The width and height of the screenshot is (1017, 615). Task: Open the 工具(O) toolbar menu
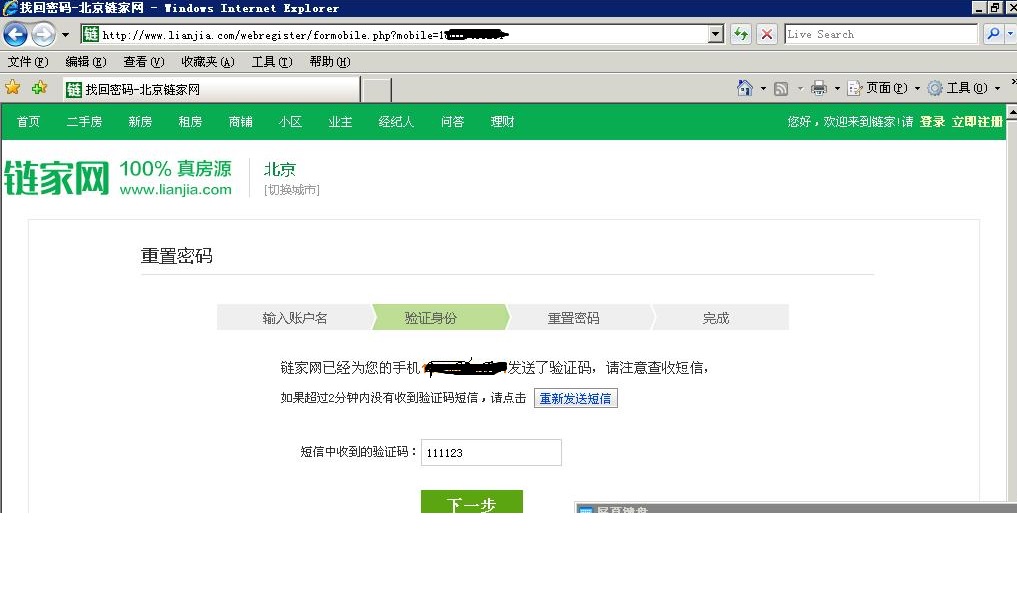963,88
